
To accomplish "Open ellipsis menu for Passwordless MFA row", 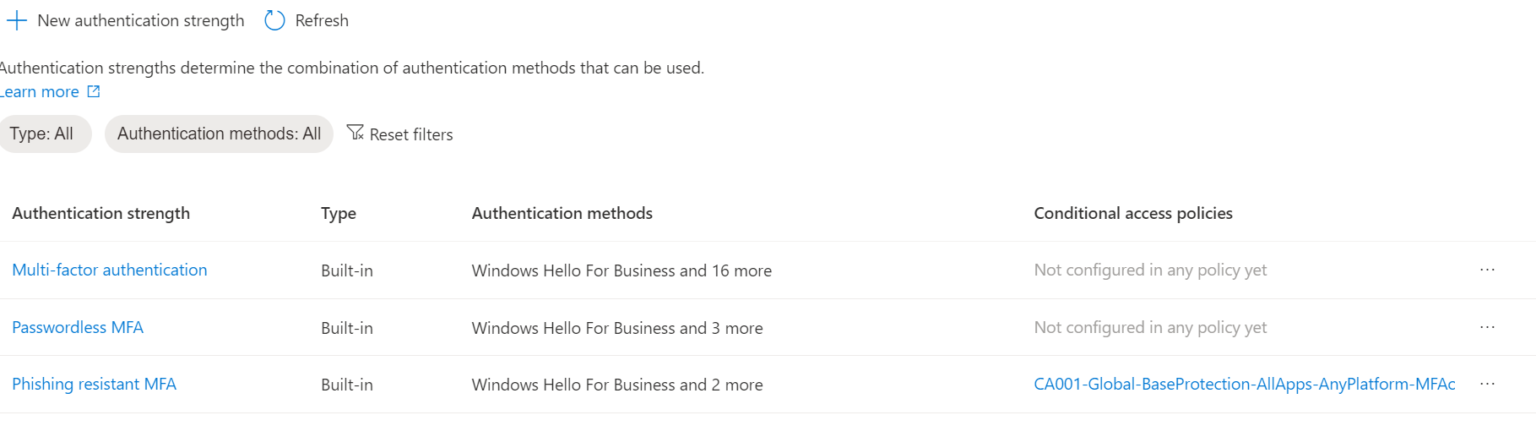I will [1487, 327].
